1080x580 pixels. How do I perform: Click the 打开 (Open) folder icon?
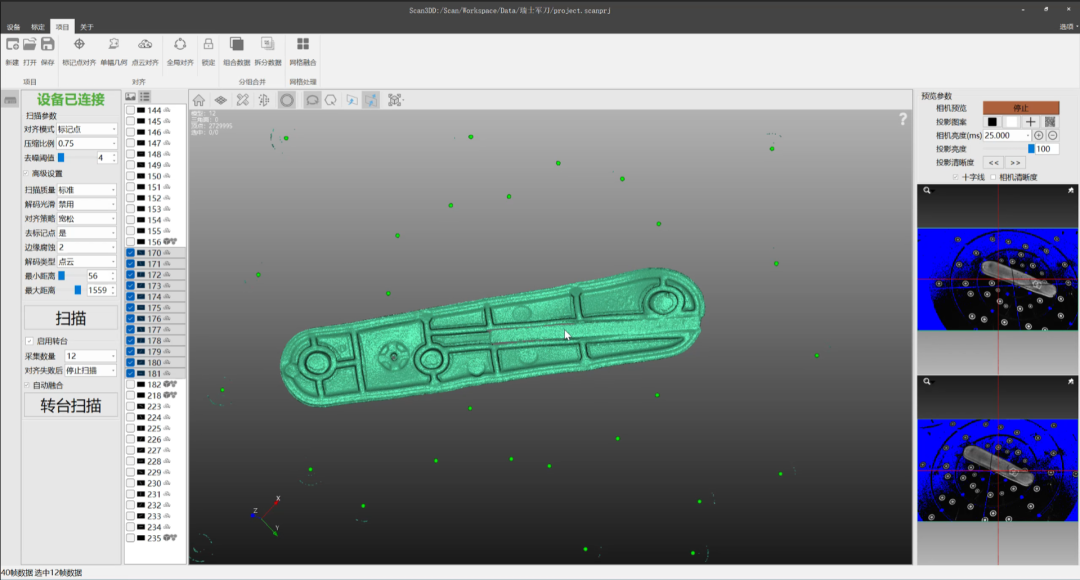click(30, 44)
